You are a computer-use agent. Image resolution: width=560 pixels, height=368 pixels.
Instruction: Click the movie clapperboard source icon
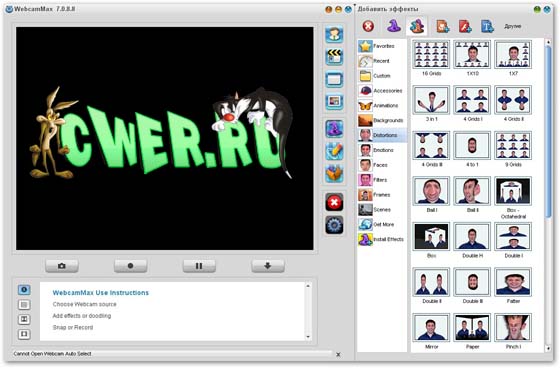[x=334, y=57]
